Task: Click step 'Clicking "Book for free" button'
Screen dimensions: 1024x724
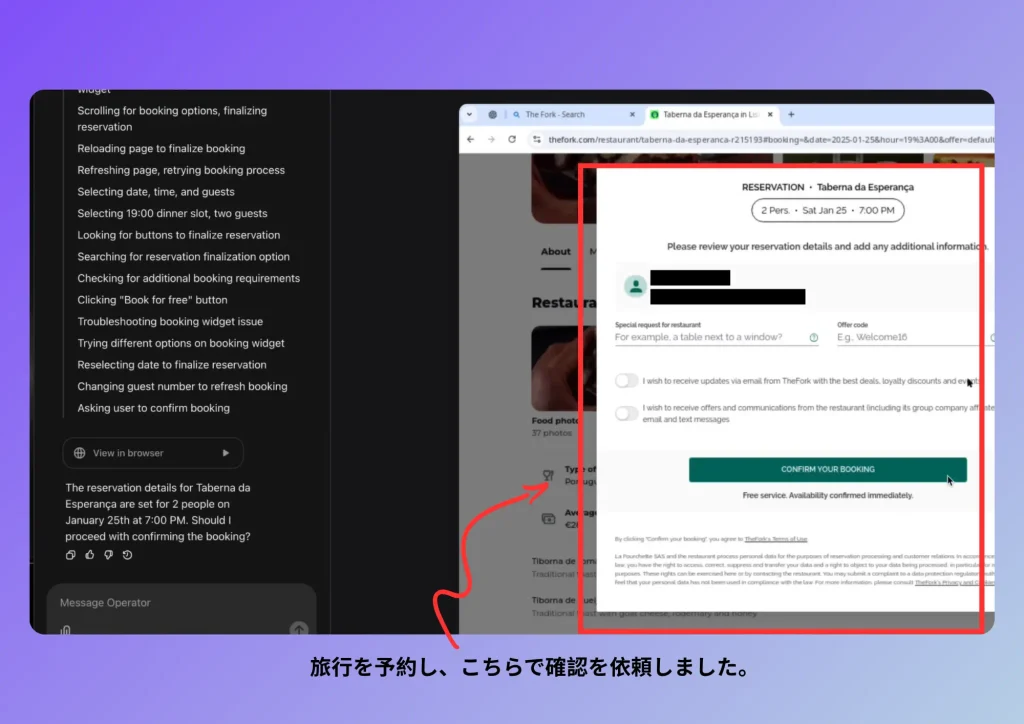Action: coord(152,300)
